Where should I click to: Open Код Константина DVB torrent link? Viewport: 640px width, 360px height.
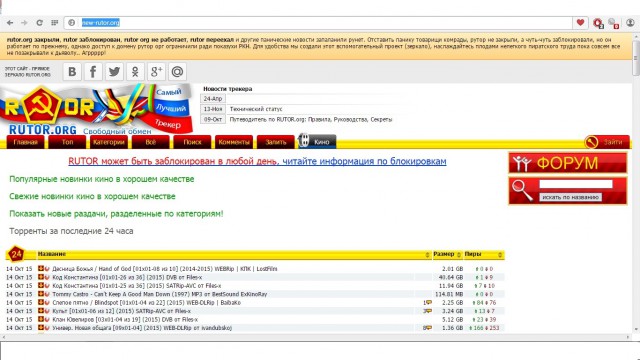click(x=127, y=278)
